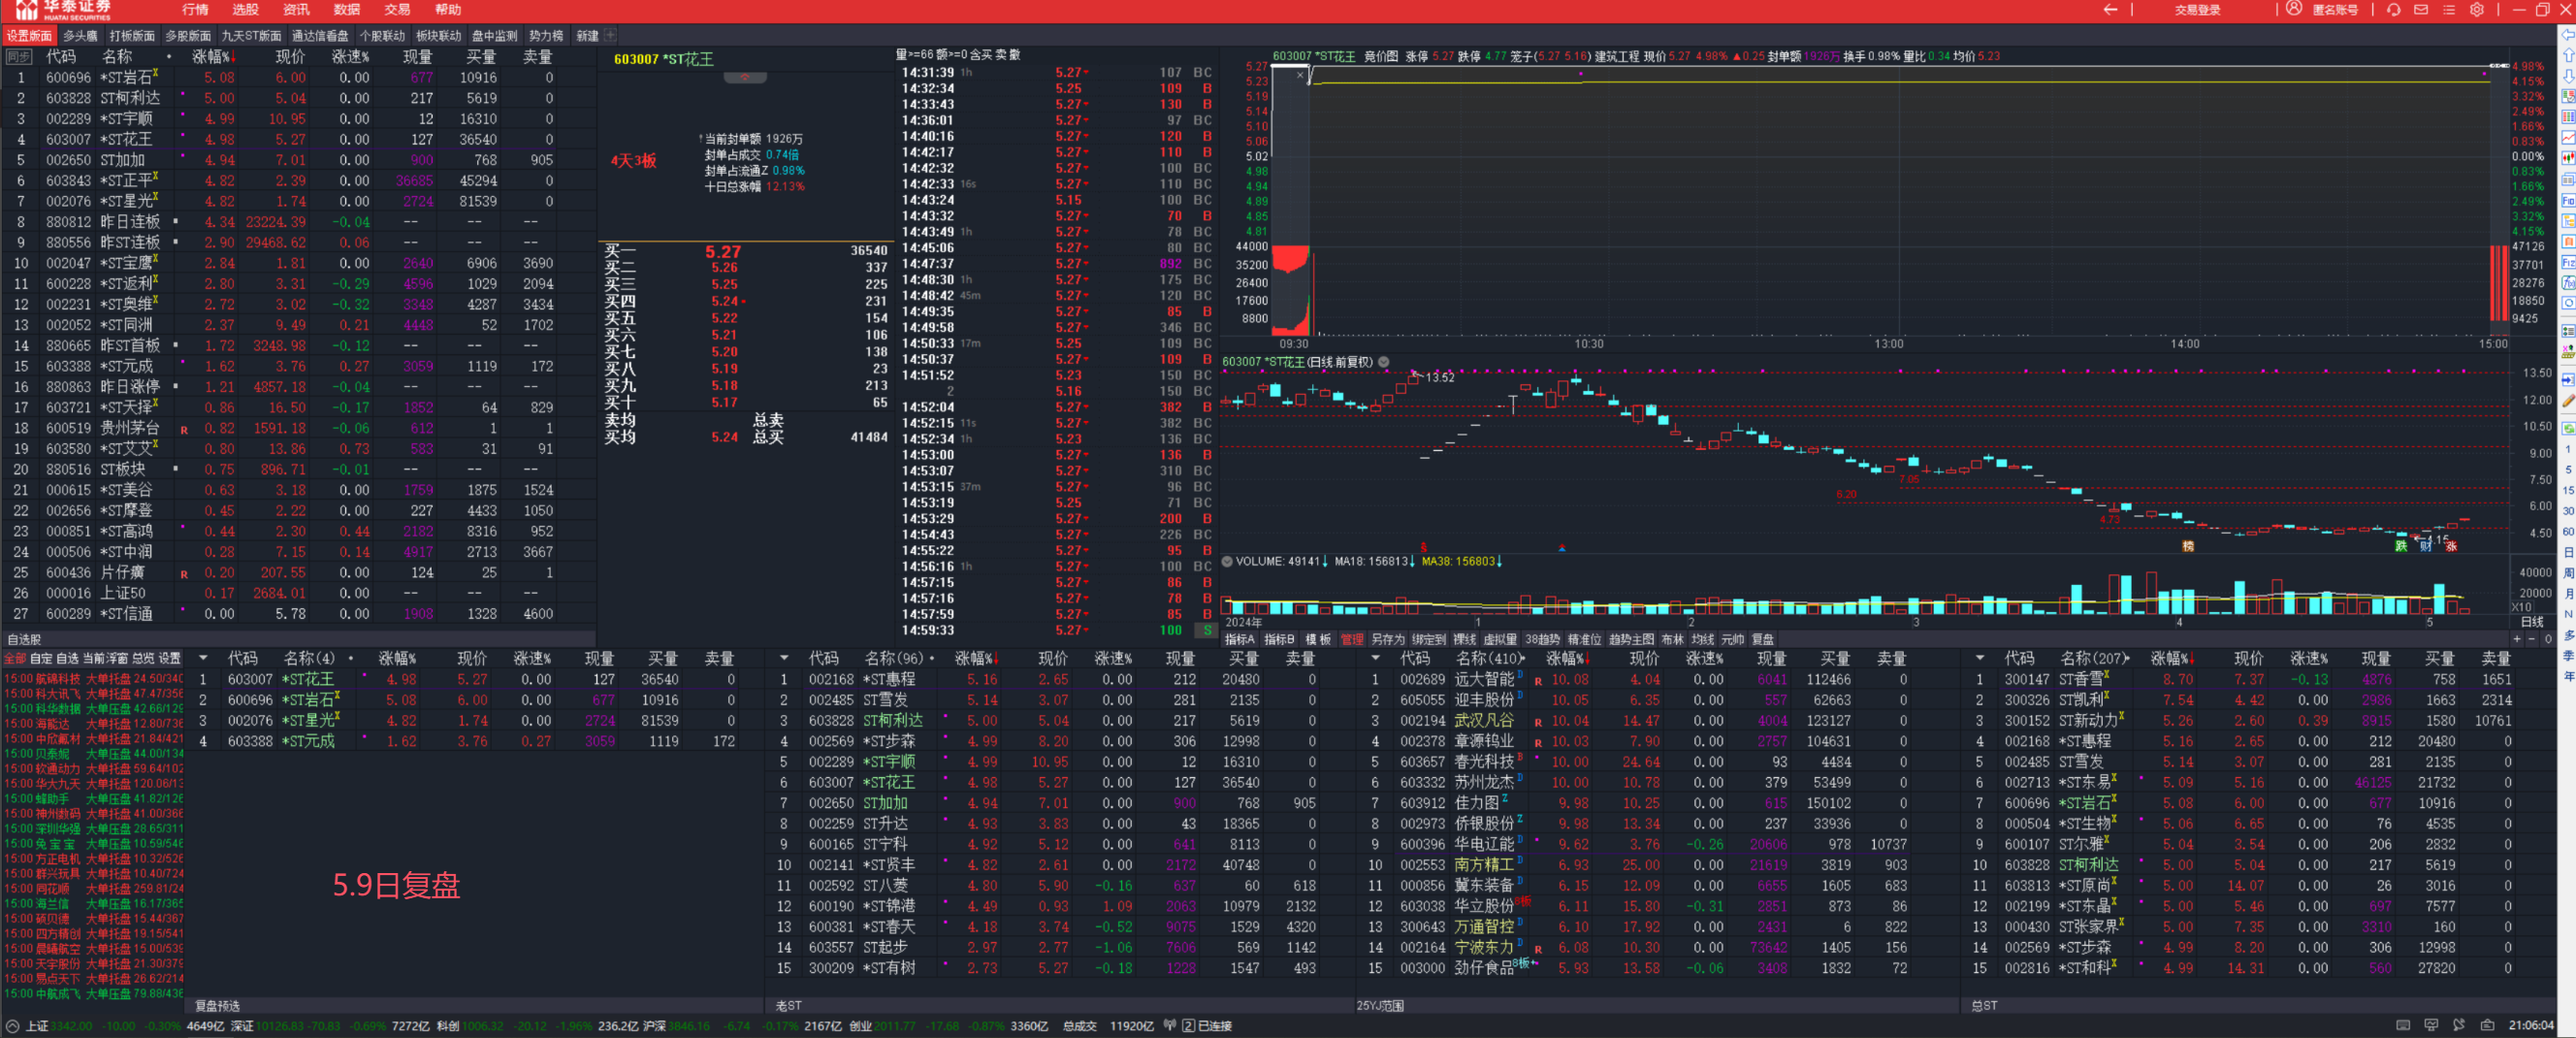2576x1038 pixels.
Task: Click the 自选股 tab at the list bottom
Action: tap(24, 639)
